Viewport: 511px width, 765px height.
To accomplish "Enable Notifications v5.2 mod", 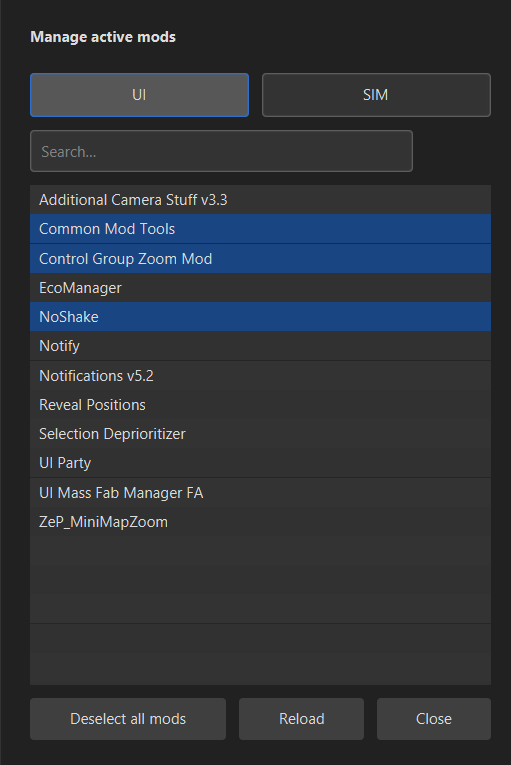I will 261,376.
